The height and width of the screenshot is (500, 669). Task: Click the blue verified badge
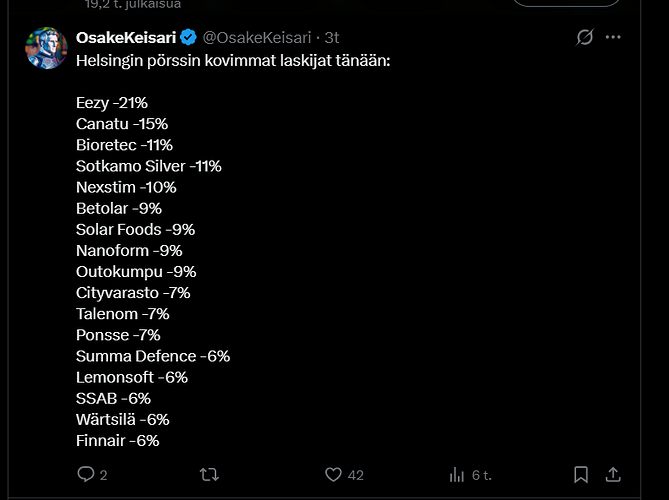click(188, 38)
